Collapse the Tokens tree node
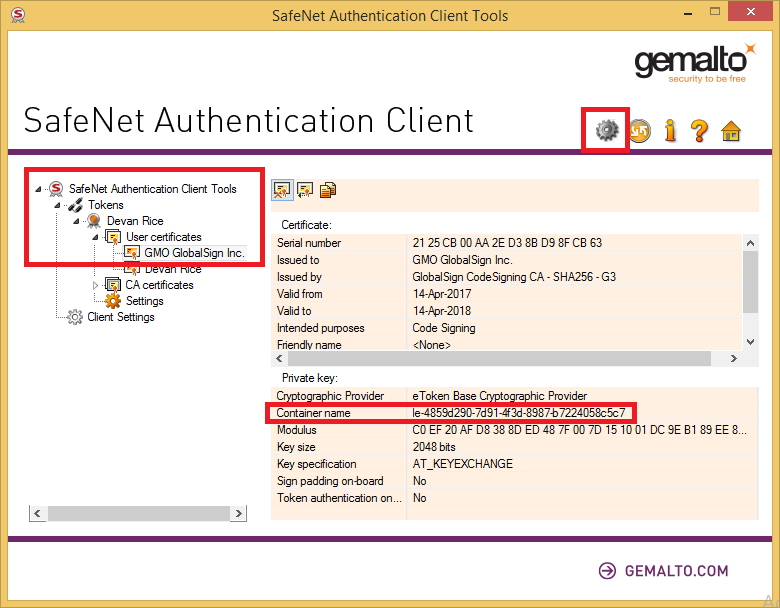Viewport: 780px width, 608px height. tap(57, 205)
